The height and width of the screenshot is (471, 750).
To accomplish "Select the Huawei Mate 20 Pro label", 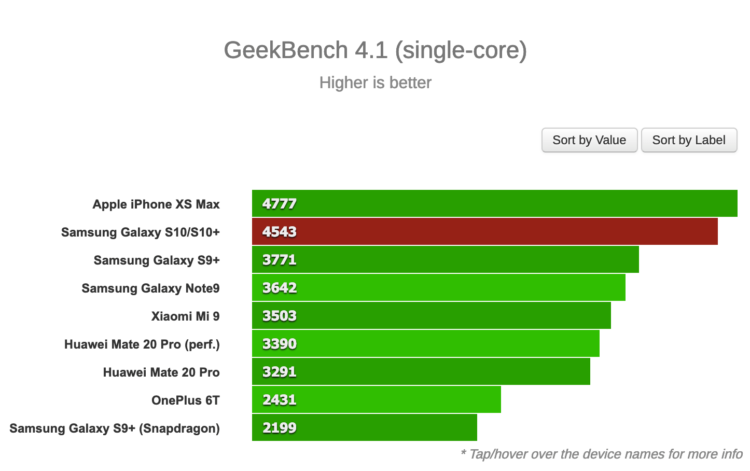I will [x=161, y=372].
